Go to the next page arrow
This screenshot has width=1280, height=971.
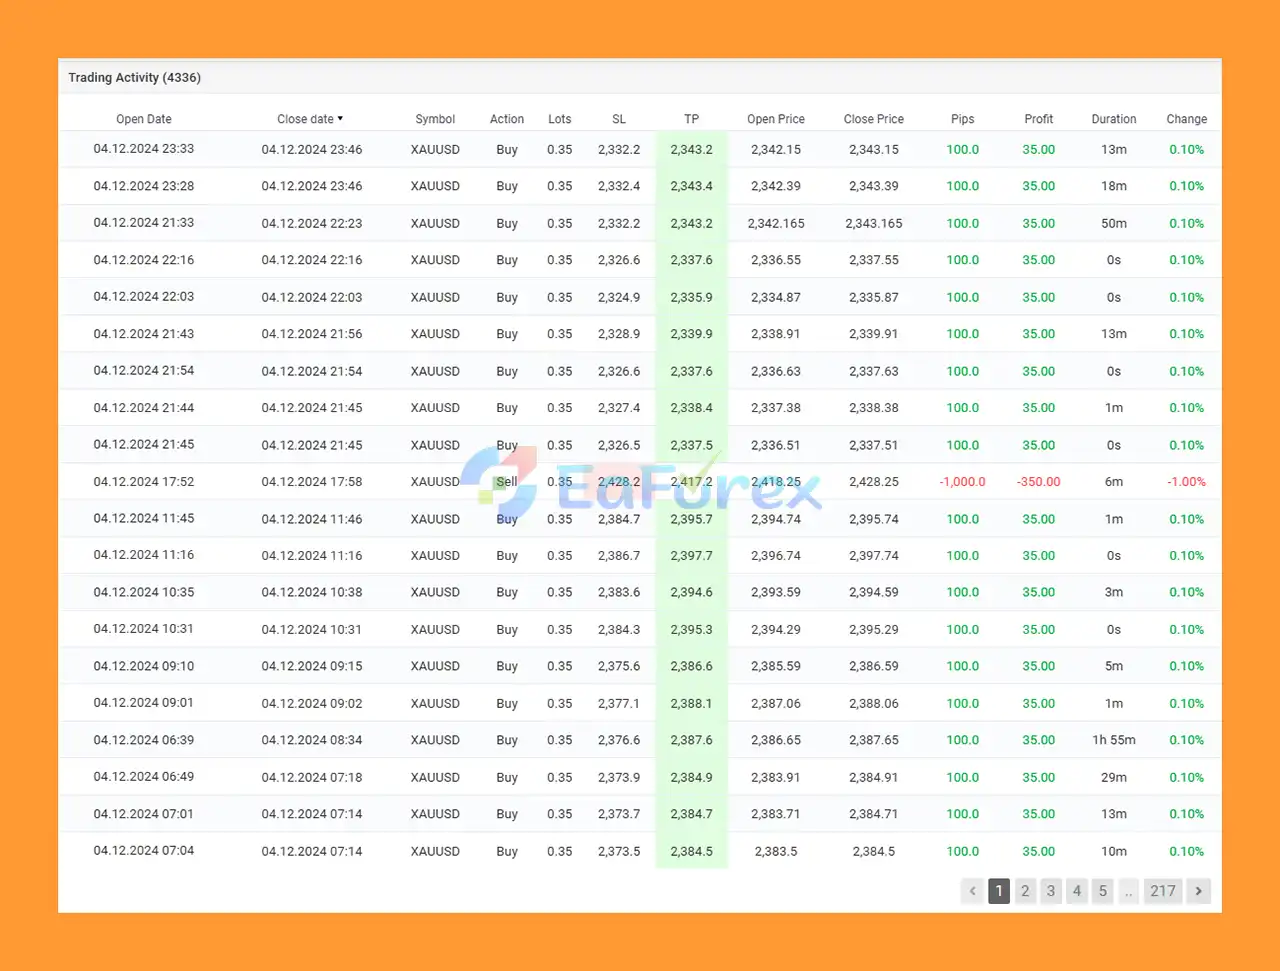coord(1198,891)
